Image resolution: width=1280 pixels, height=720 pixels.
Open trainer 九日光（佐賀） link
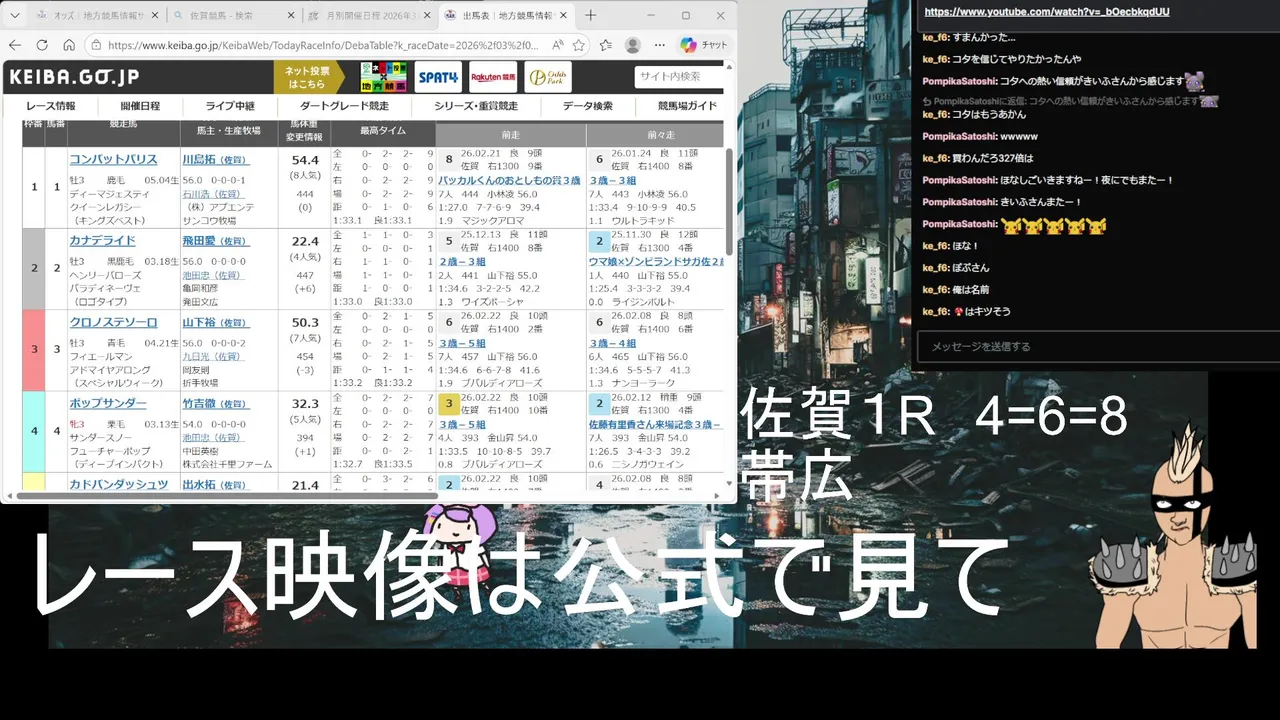click(x=212, y=356)
